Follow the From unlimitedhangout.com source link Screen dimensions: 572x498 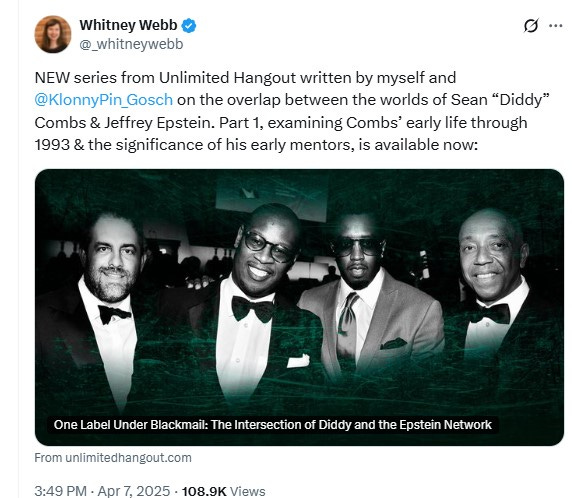pyautogui.click(x=113, y=458)
